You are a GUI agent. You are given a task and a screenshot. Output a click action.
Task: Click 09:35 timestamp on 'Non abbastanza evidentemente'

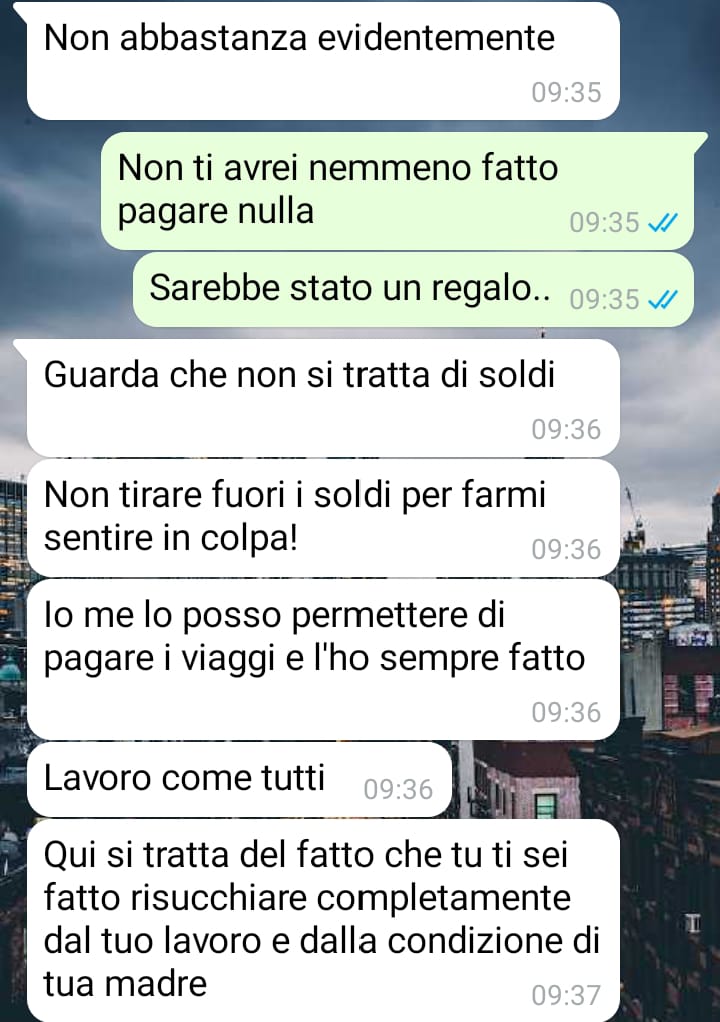(566, 92)
